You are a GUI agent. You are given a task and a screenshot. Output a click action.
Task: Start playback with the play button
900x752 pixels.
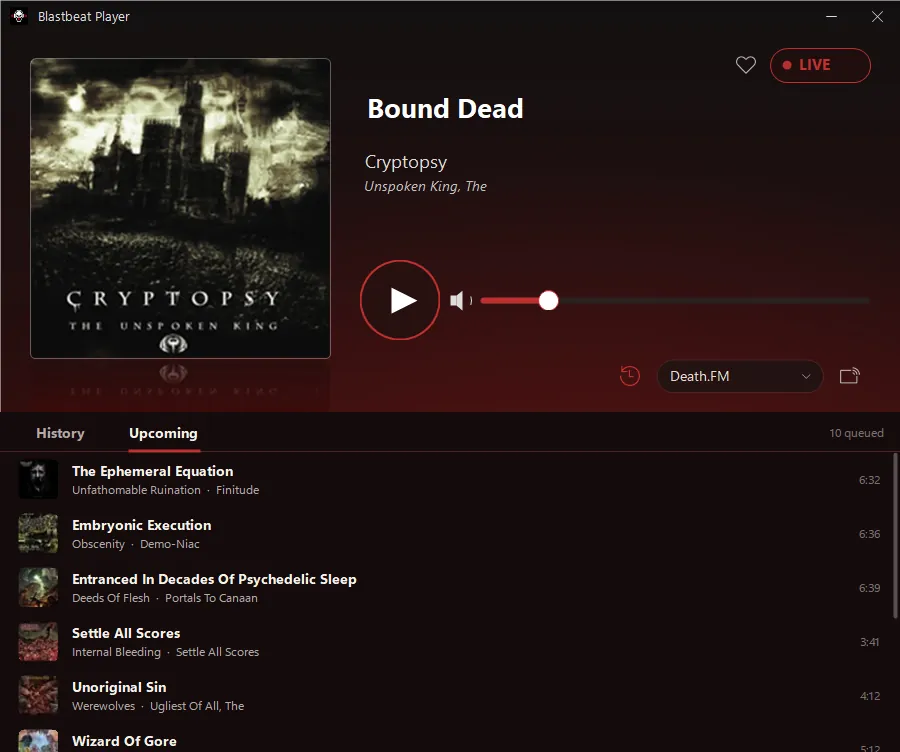(x=400, y=300)
